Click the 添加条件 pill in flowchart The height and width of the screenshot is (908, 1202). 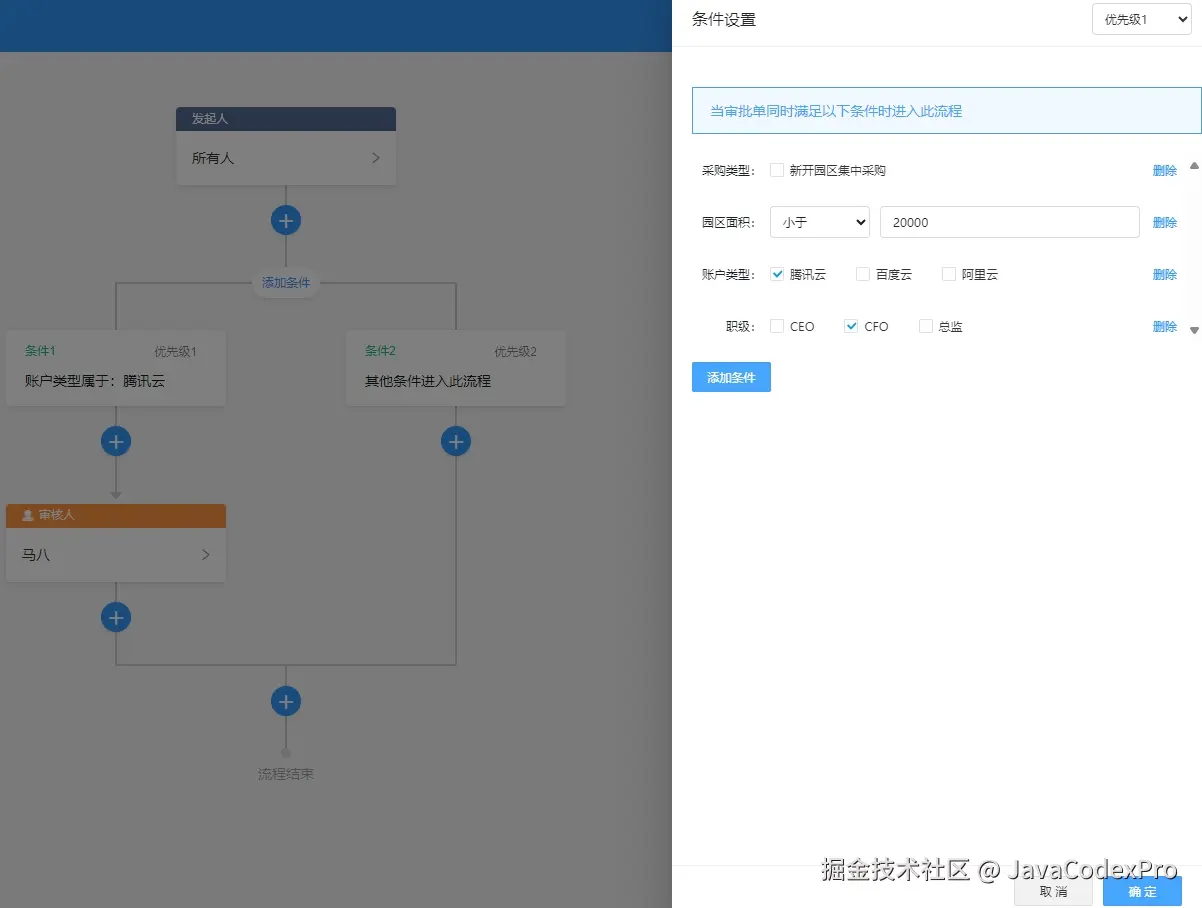tap(286, 283)
